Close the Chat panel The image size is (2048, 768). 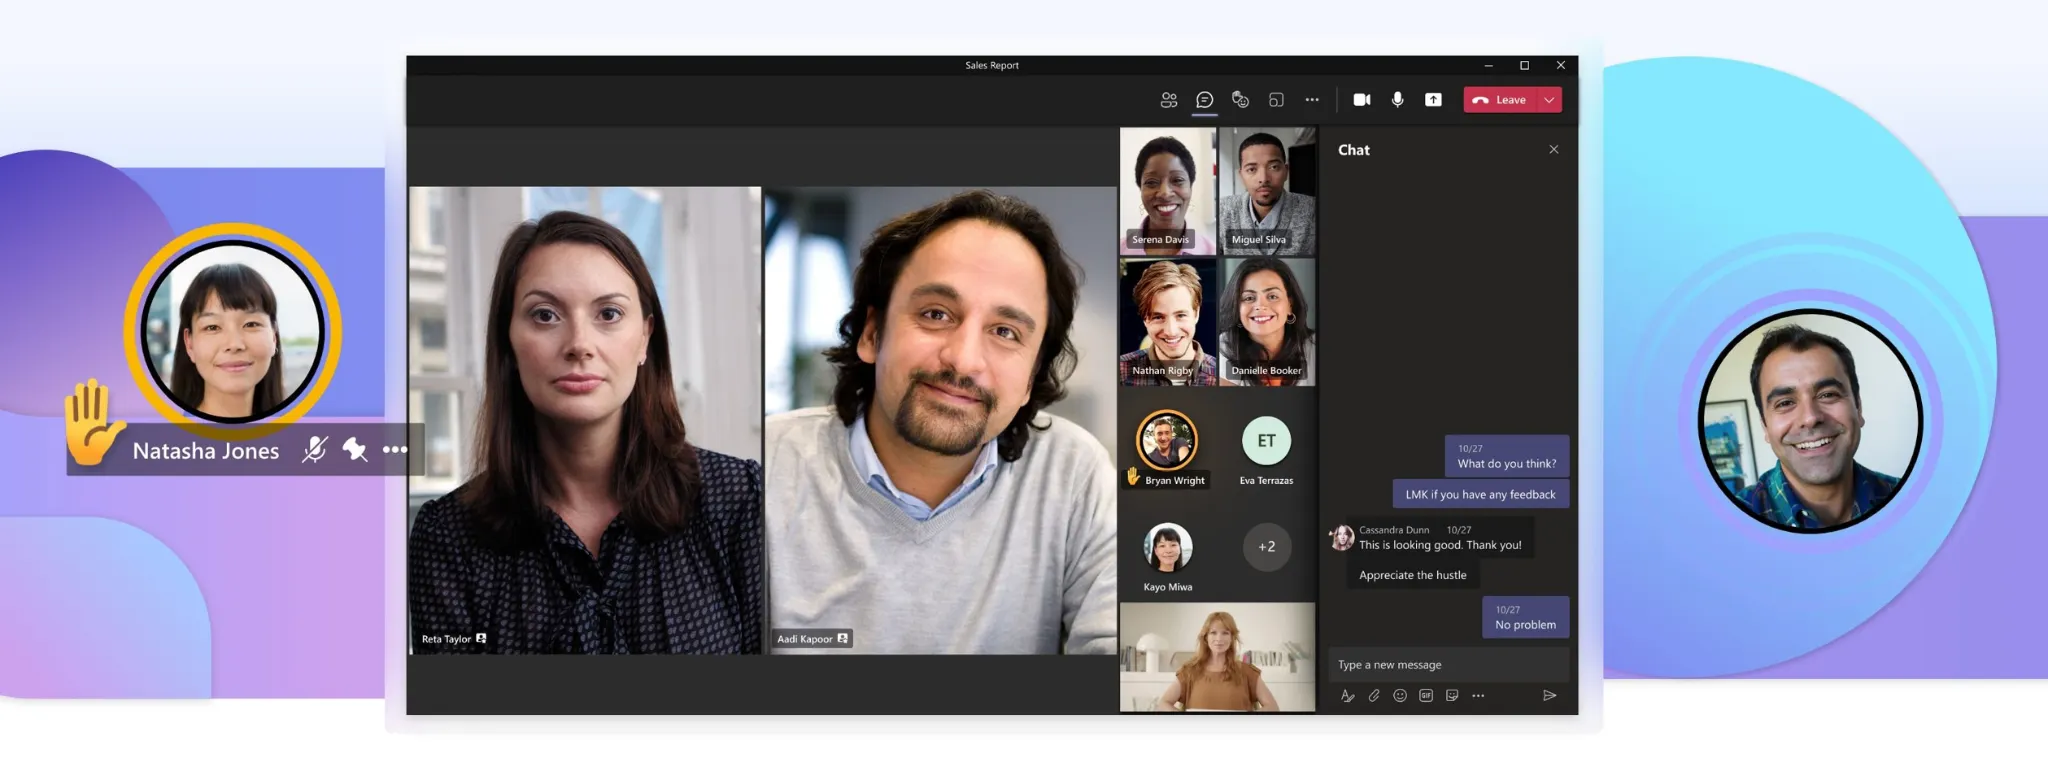(x=1553, y=150)
